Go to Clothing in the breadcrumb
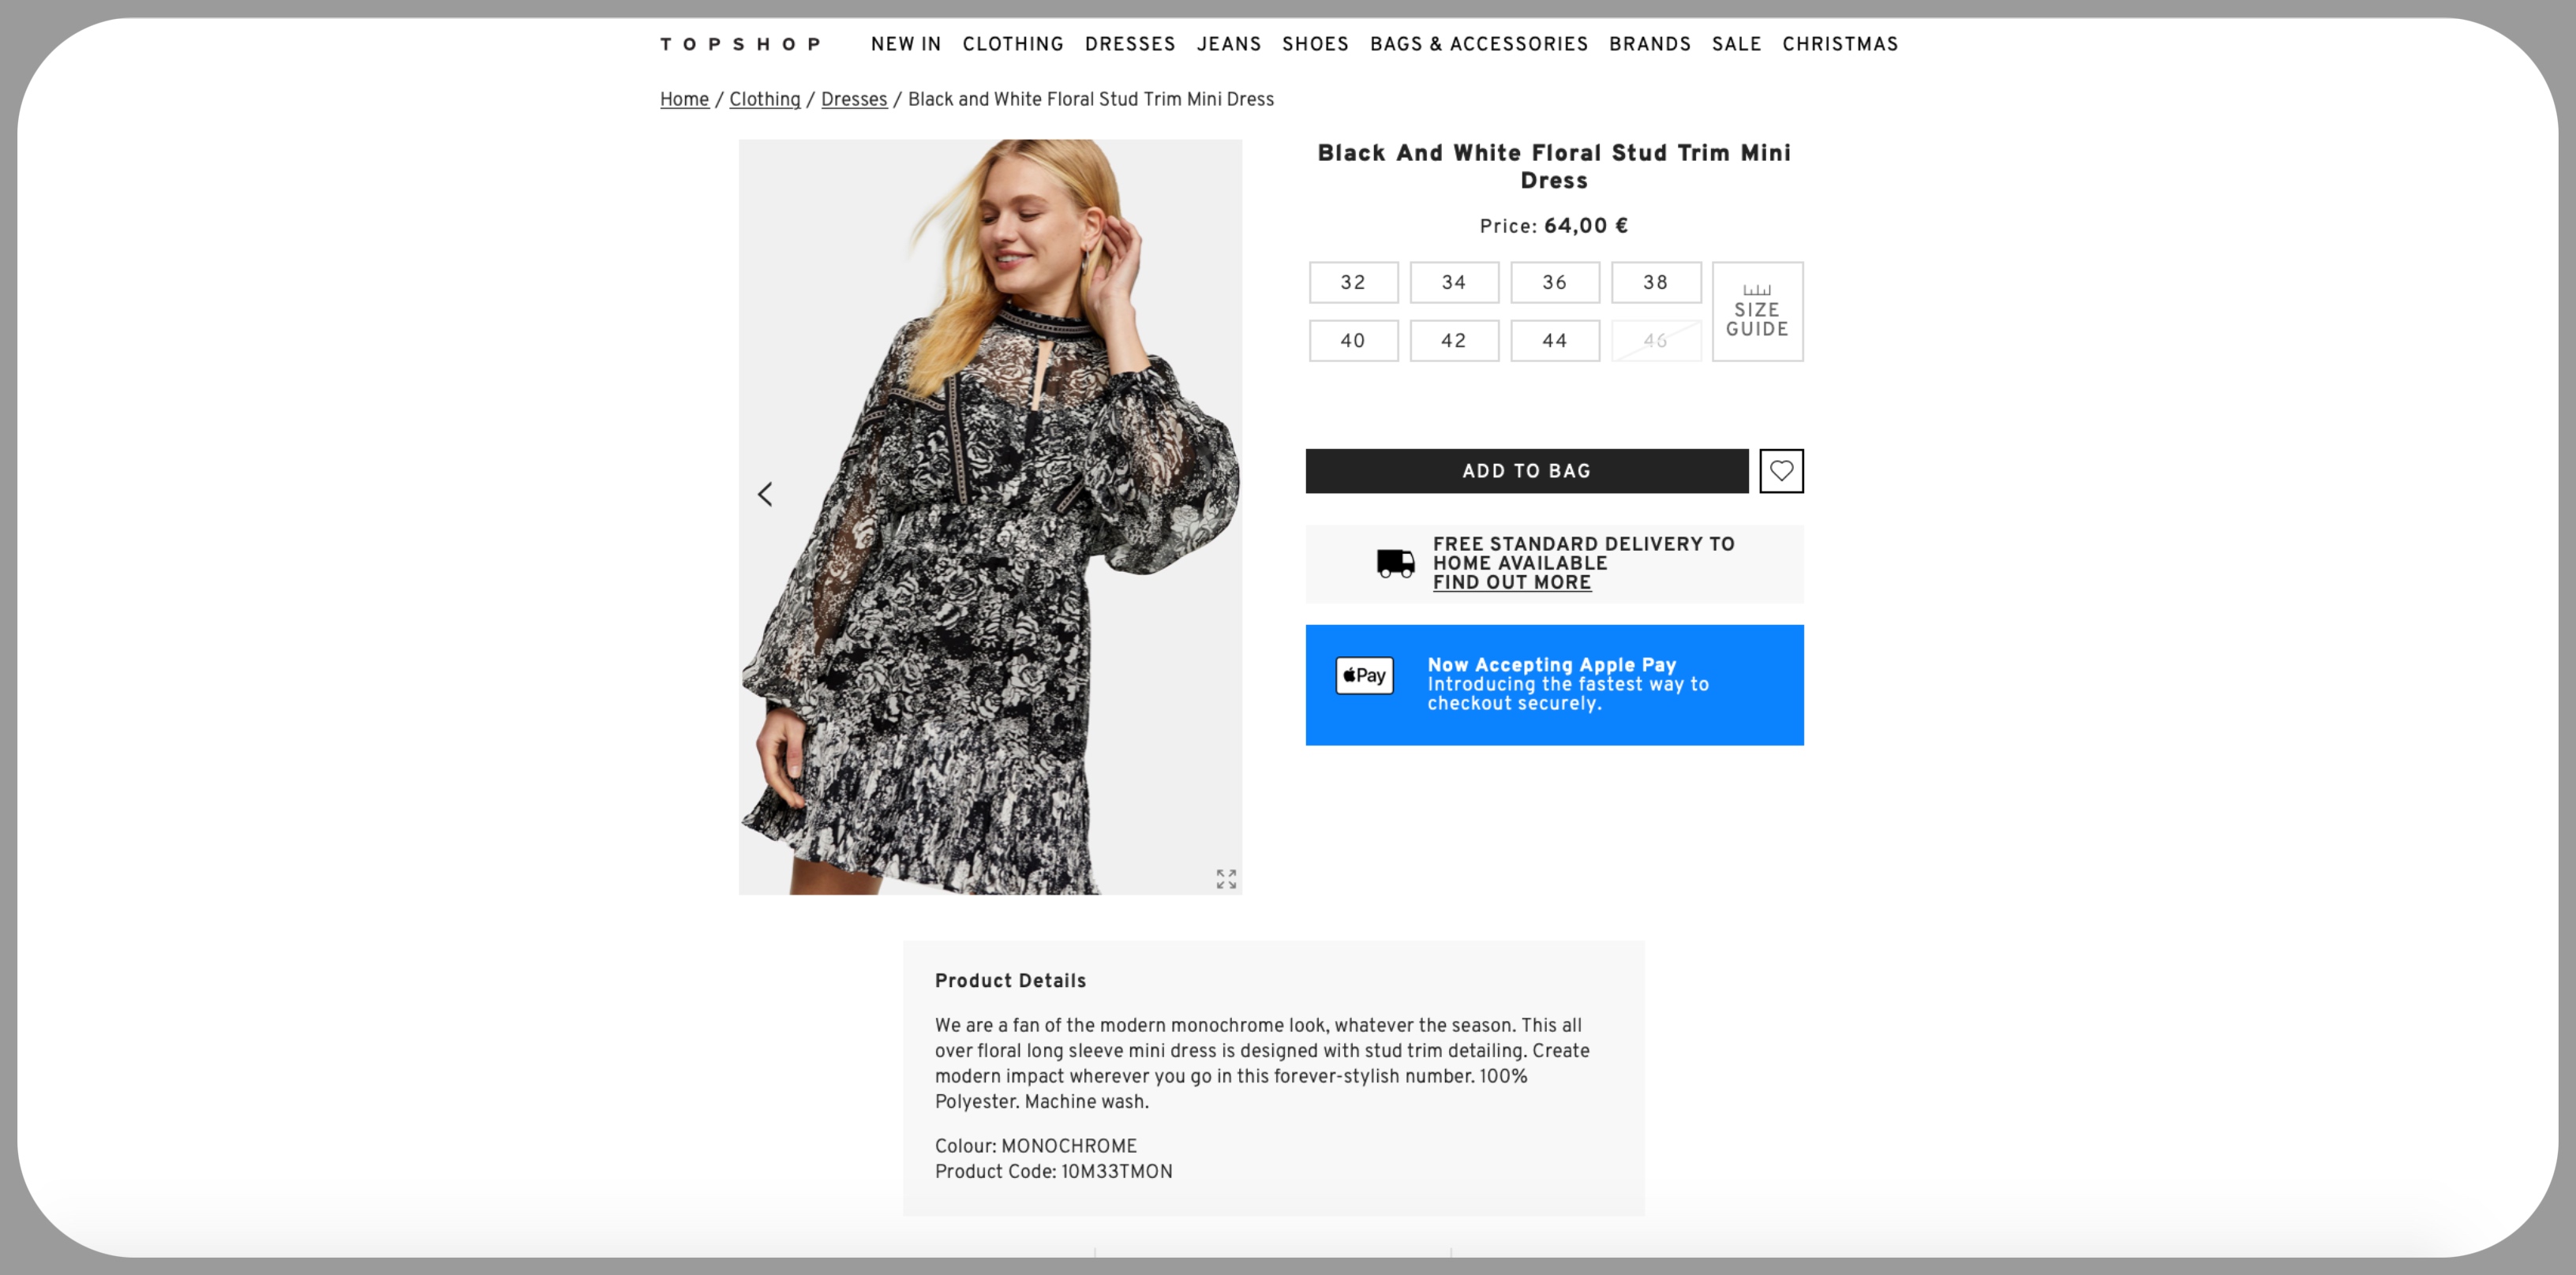Image resolution: width=2576 pixels, height=1275 pixels. click(764, 99)
